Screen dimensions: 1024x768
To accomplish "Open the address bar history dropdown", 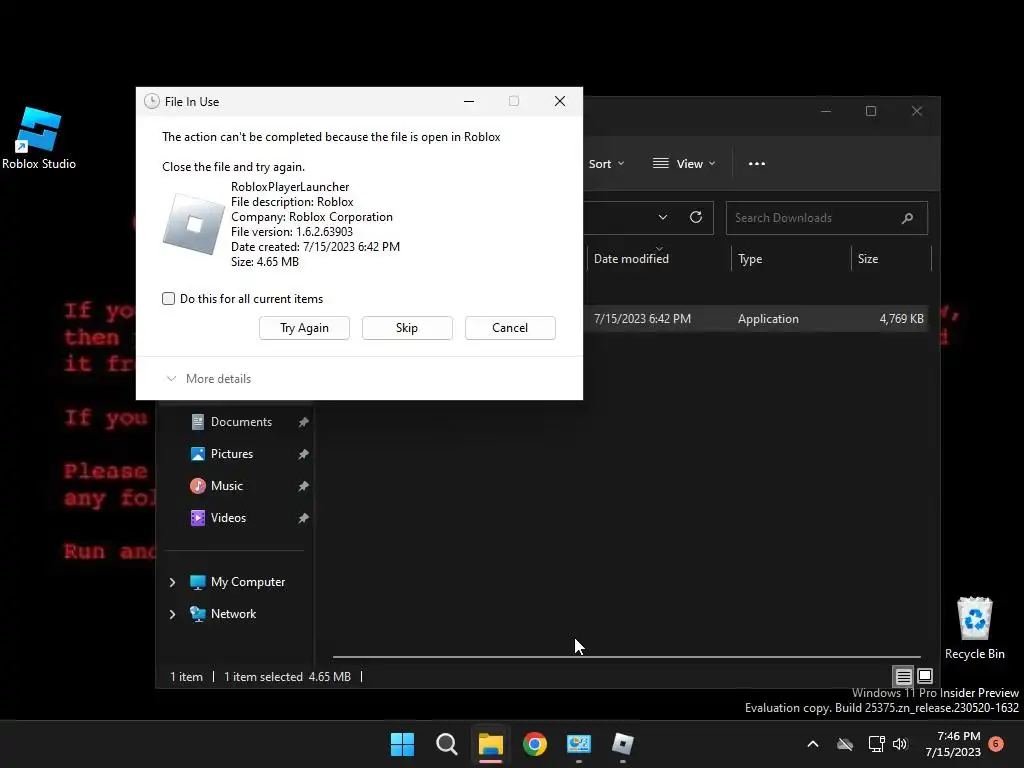I will pos(663,217).
